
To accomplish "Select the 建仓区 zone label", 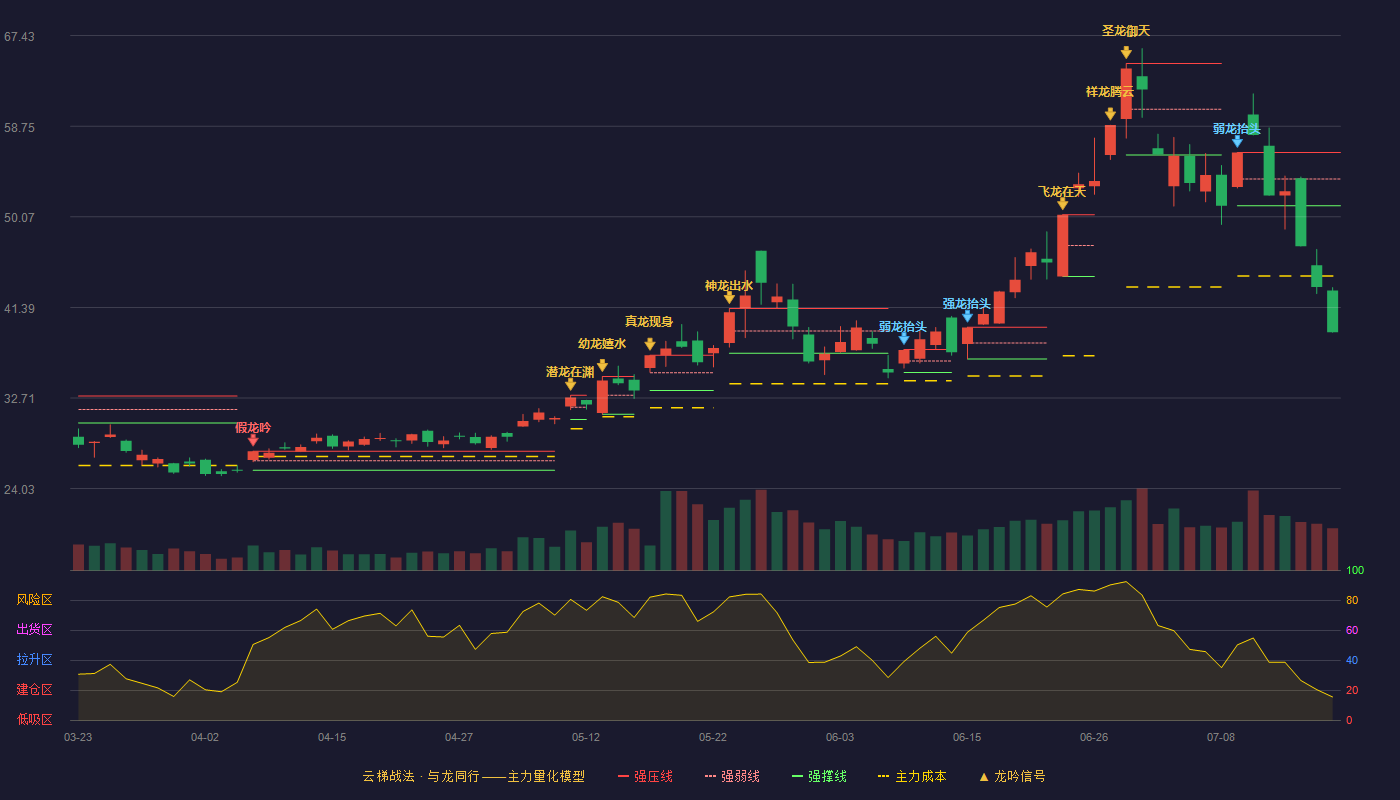I will (x=34, y=690).
